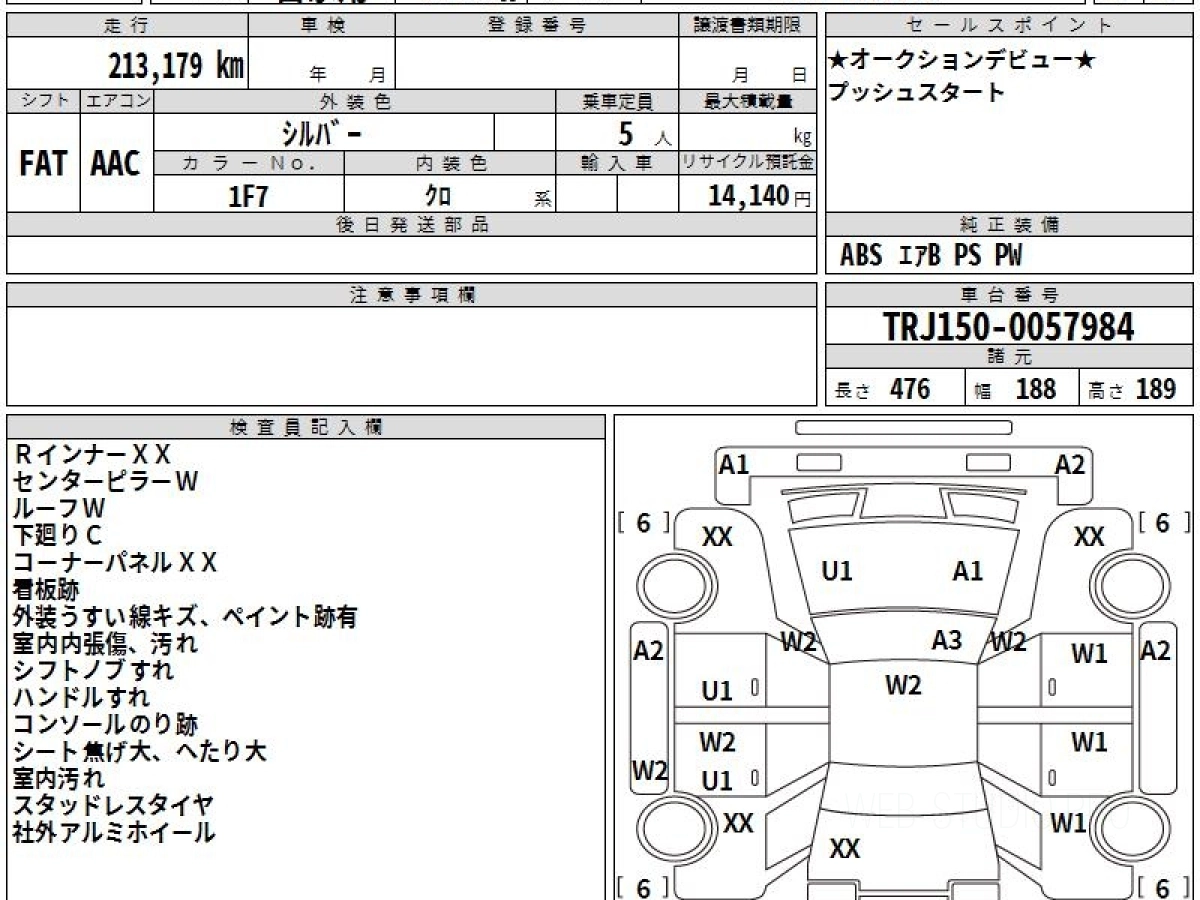Viewport: 1200px width, 900px height.
Task: Click the ルーフW inspector note
Action: (x=59, y=509)
